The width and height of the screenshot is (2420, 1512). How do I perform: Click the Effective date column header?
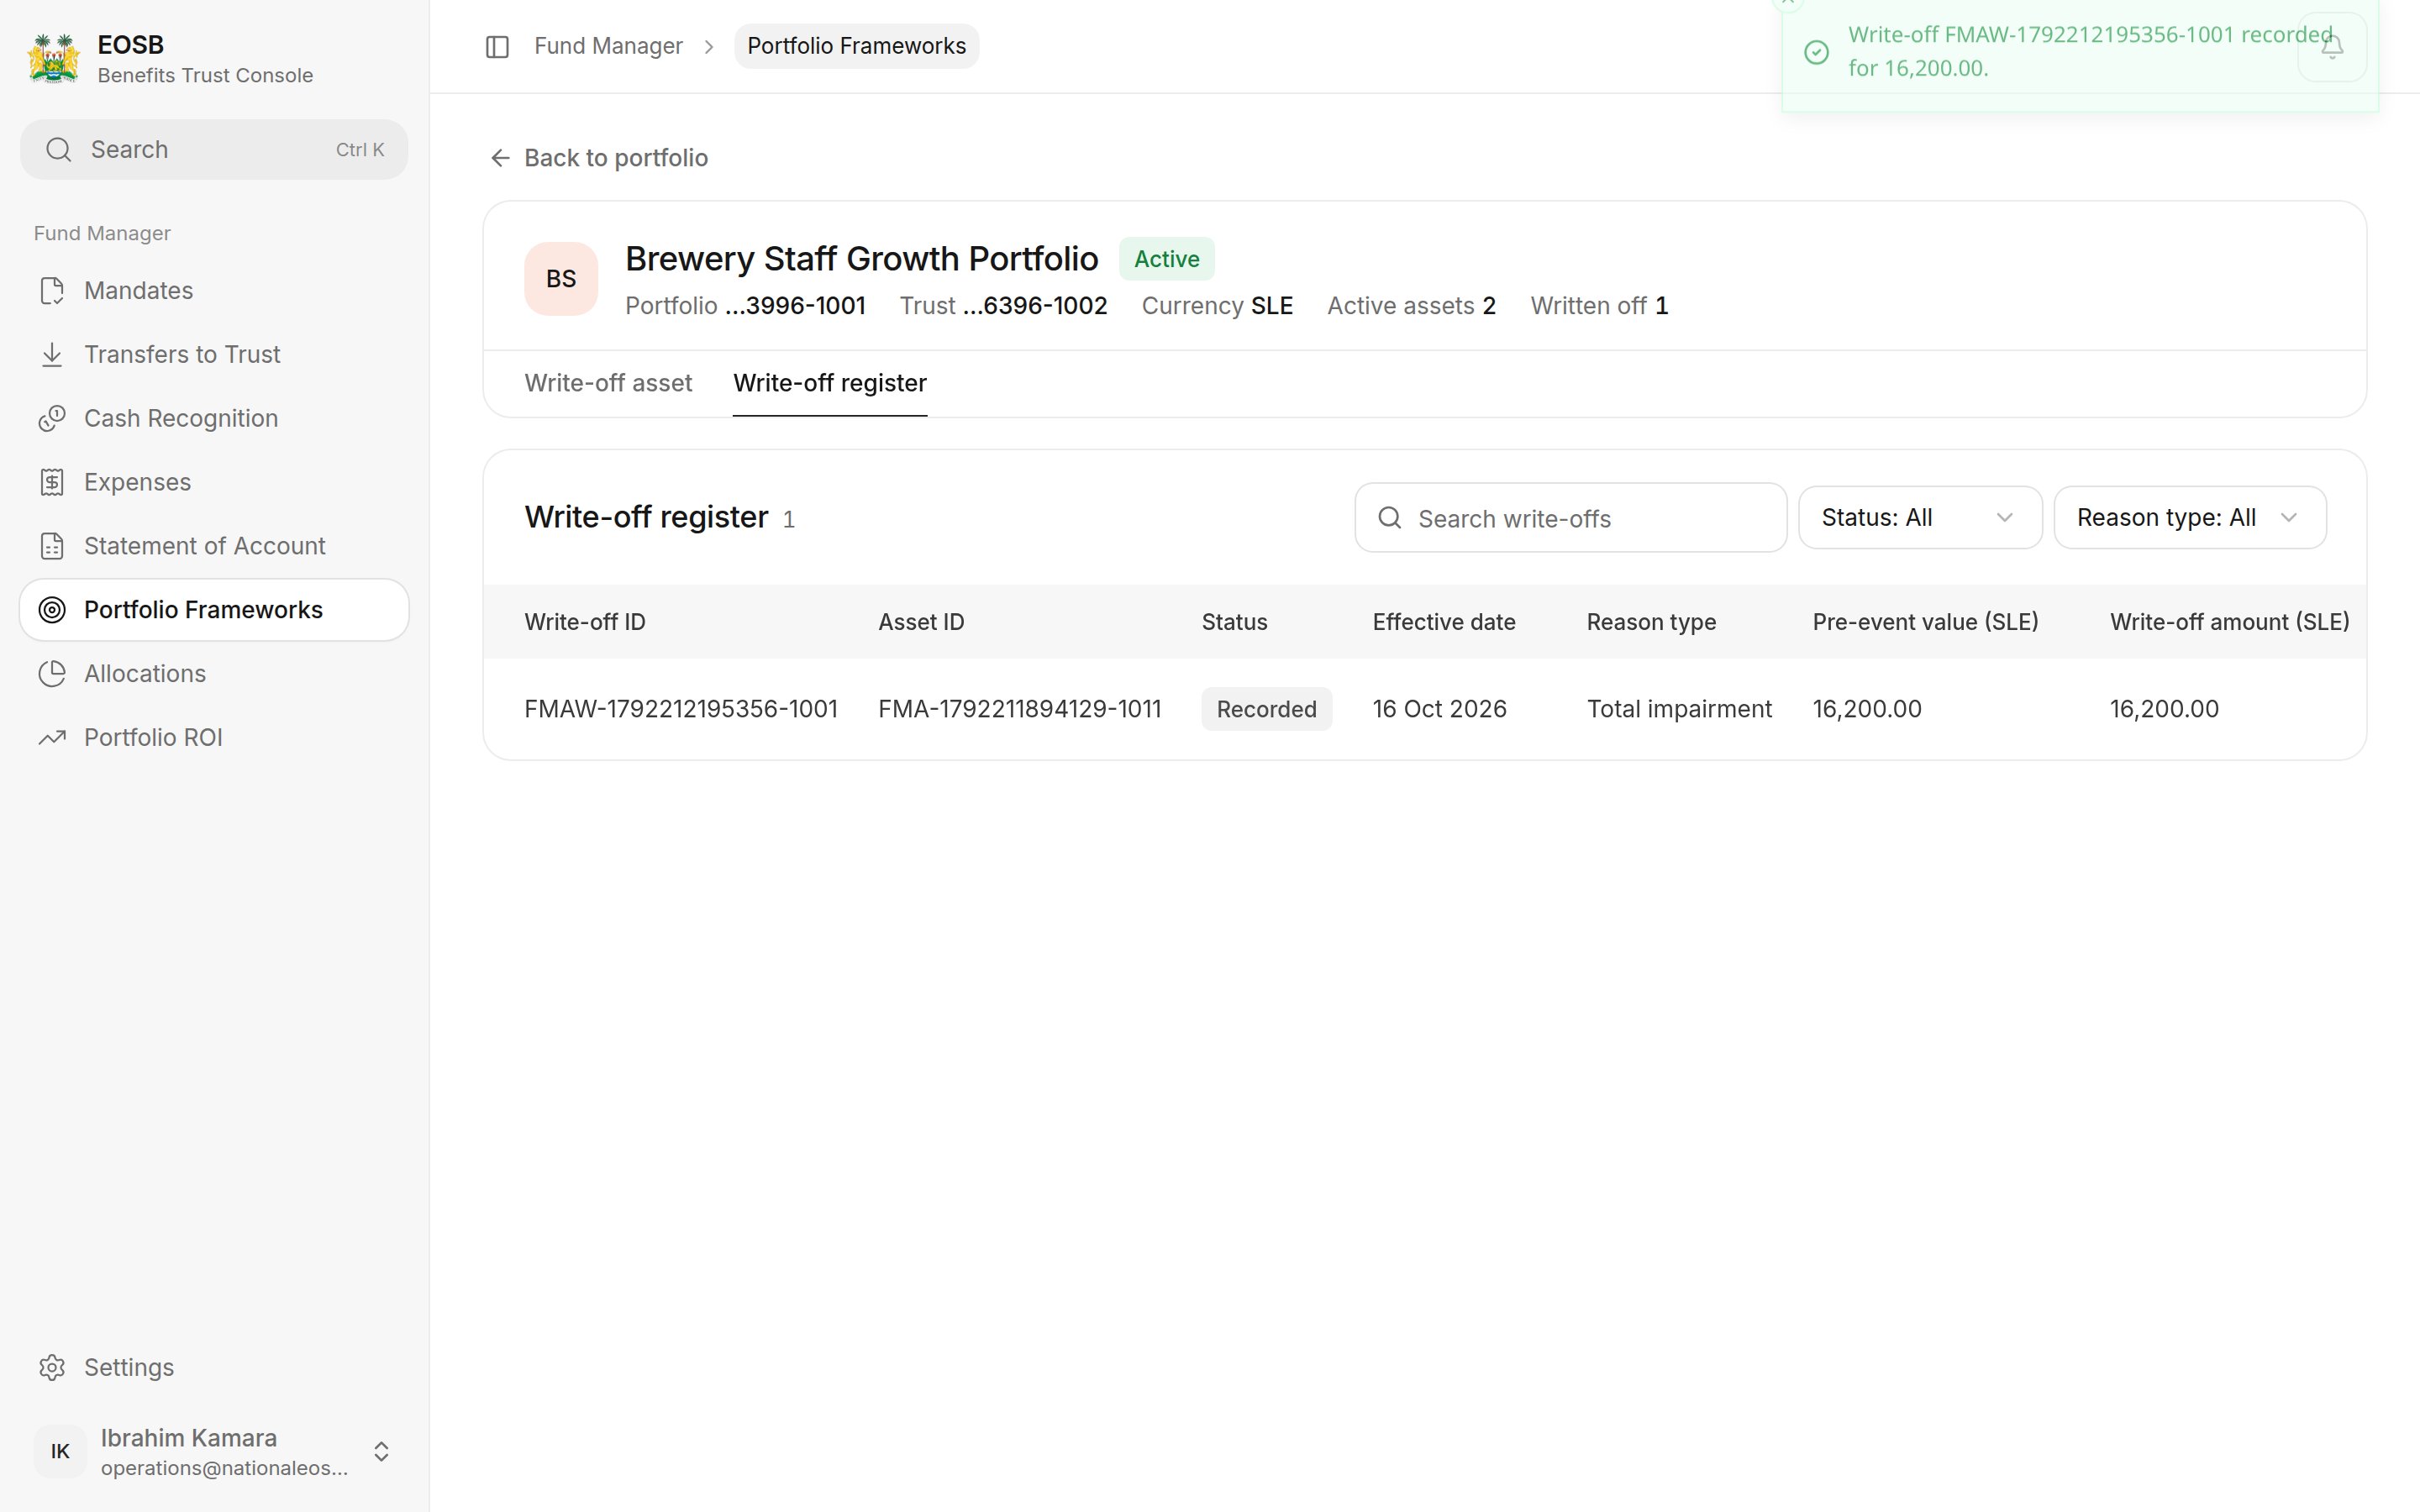point(1444,622)
